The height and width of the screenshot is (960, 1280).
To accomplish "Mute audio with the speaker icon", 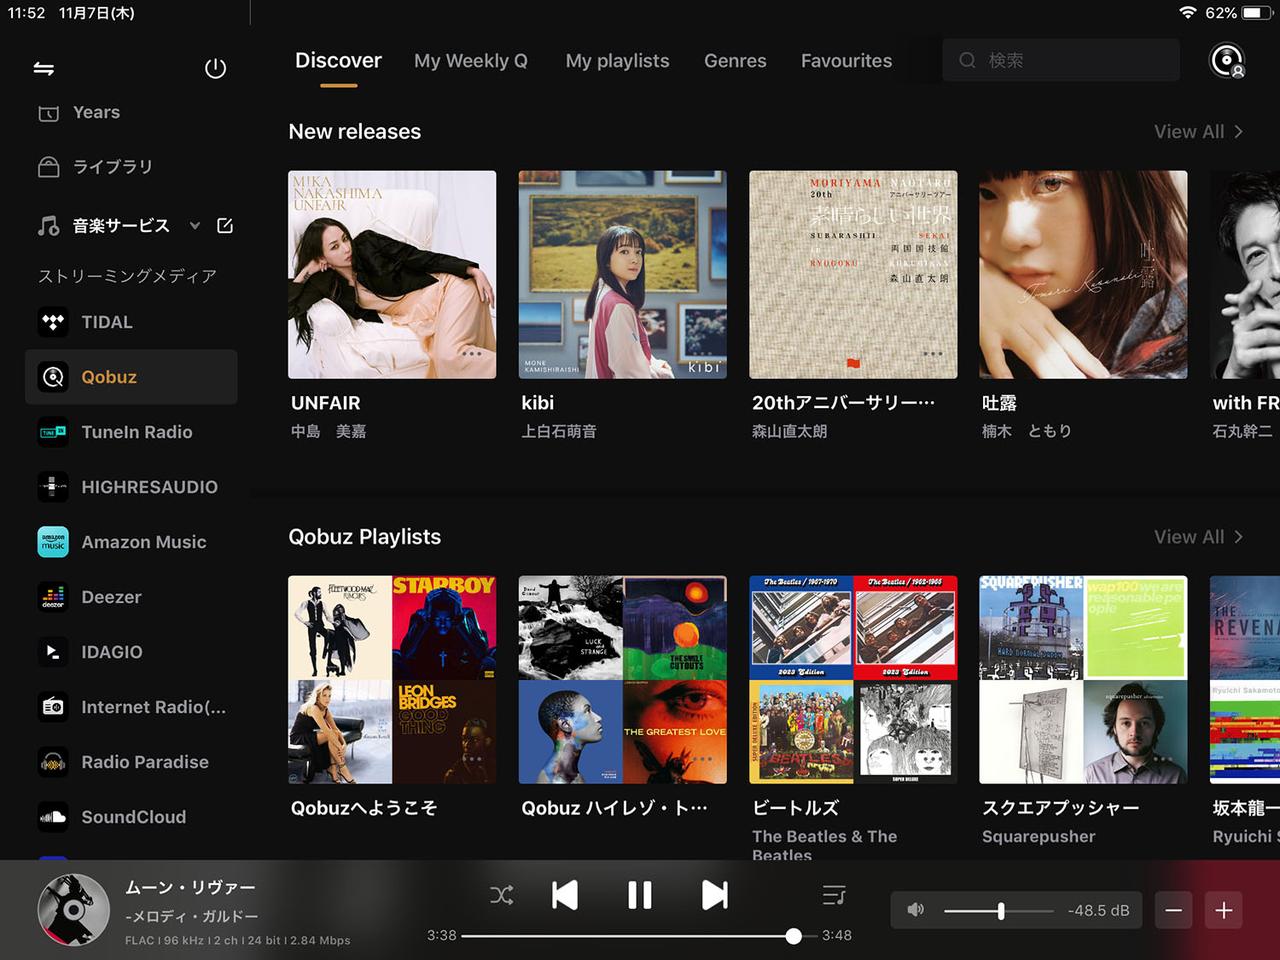I will click(x=915, y=910).
